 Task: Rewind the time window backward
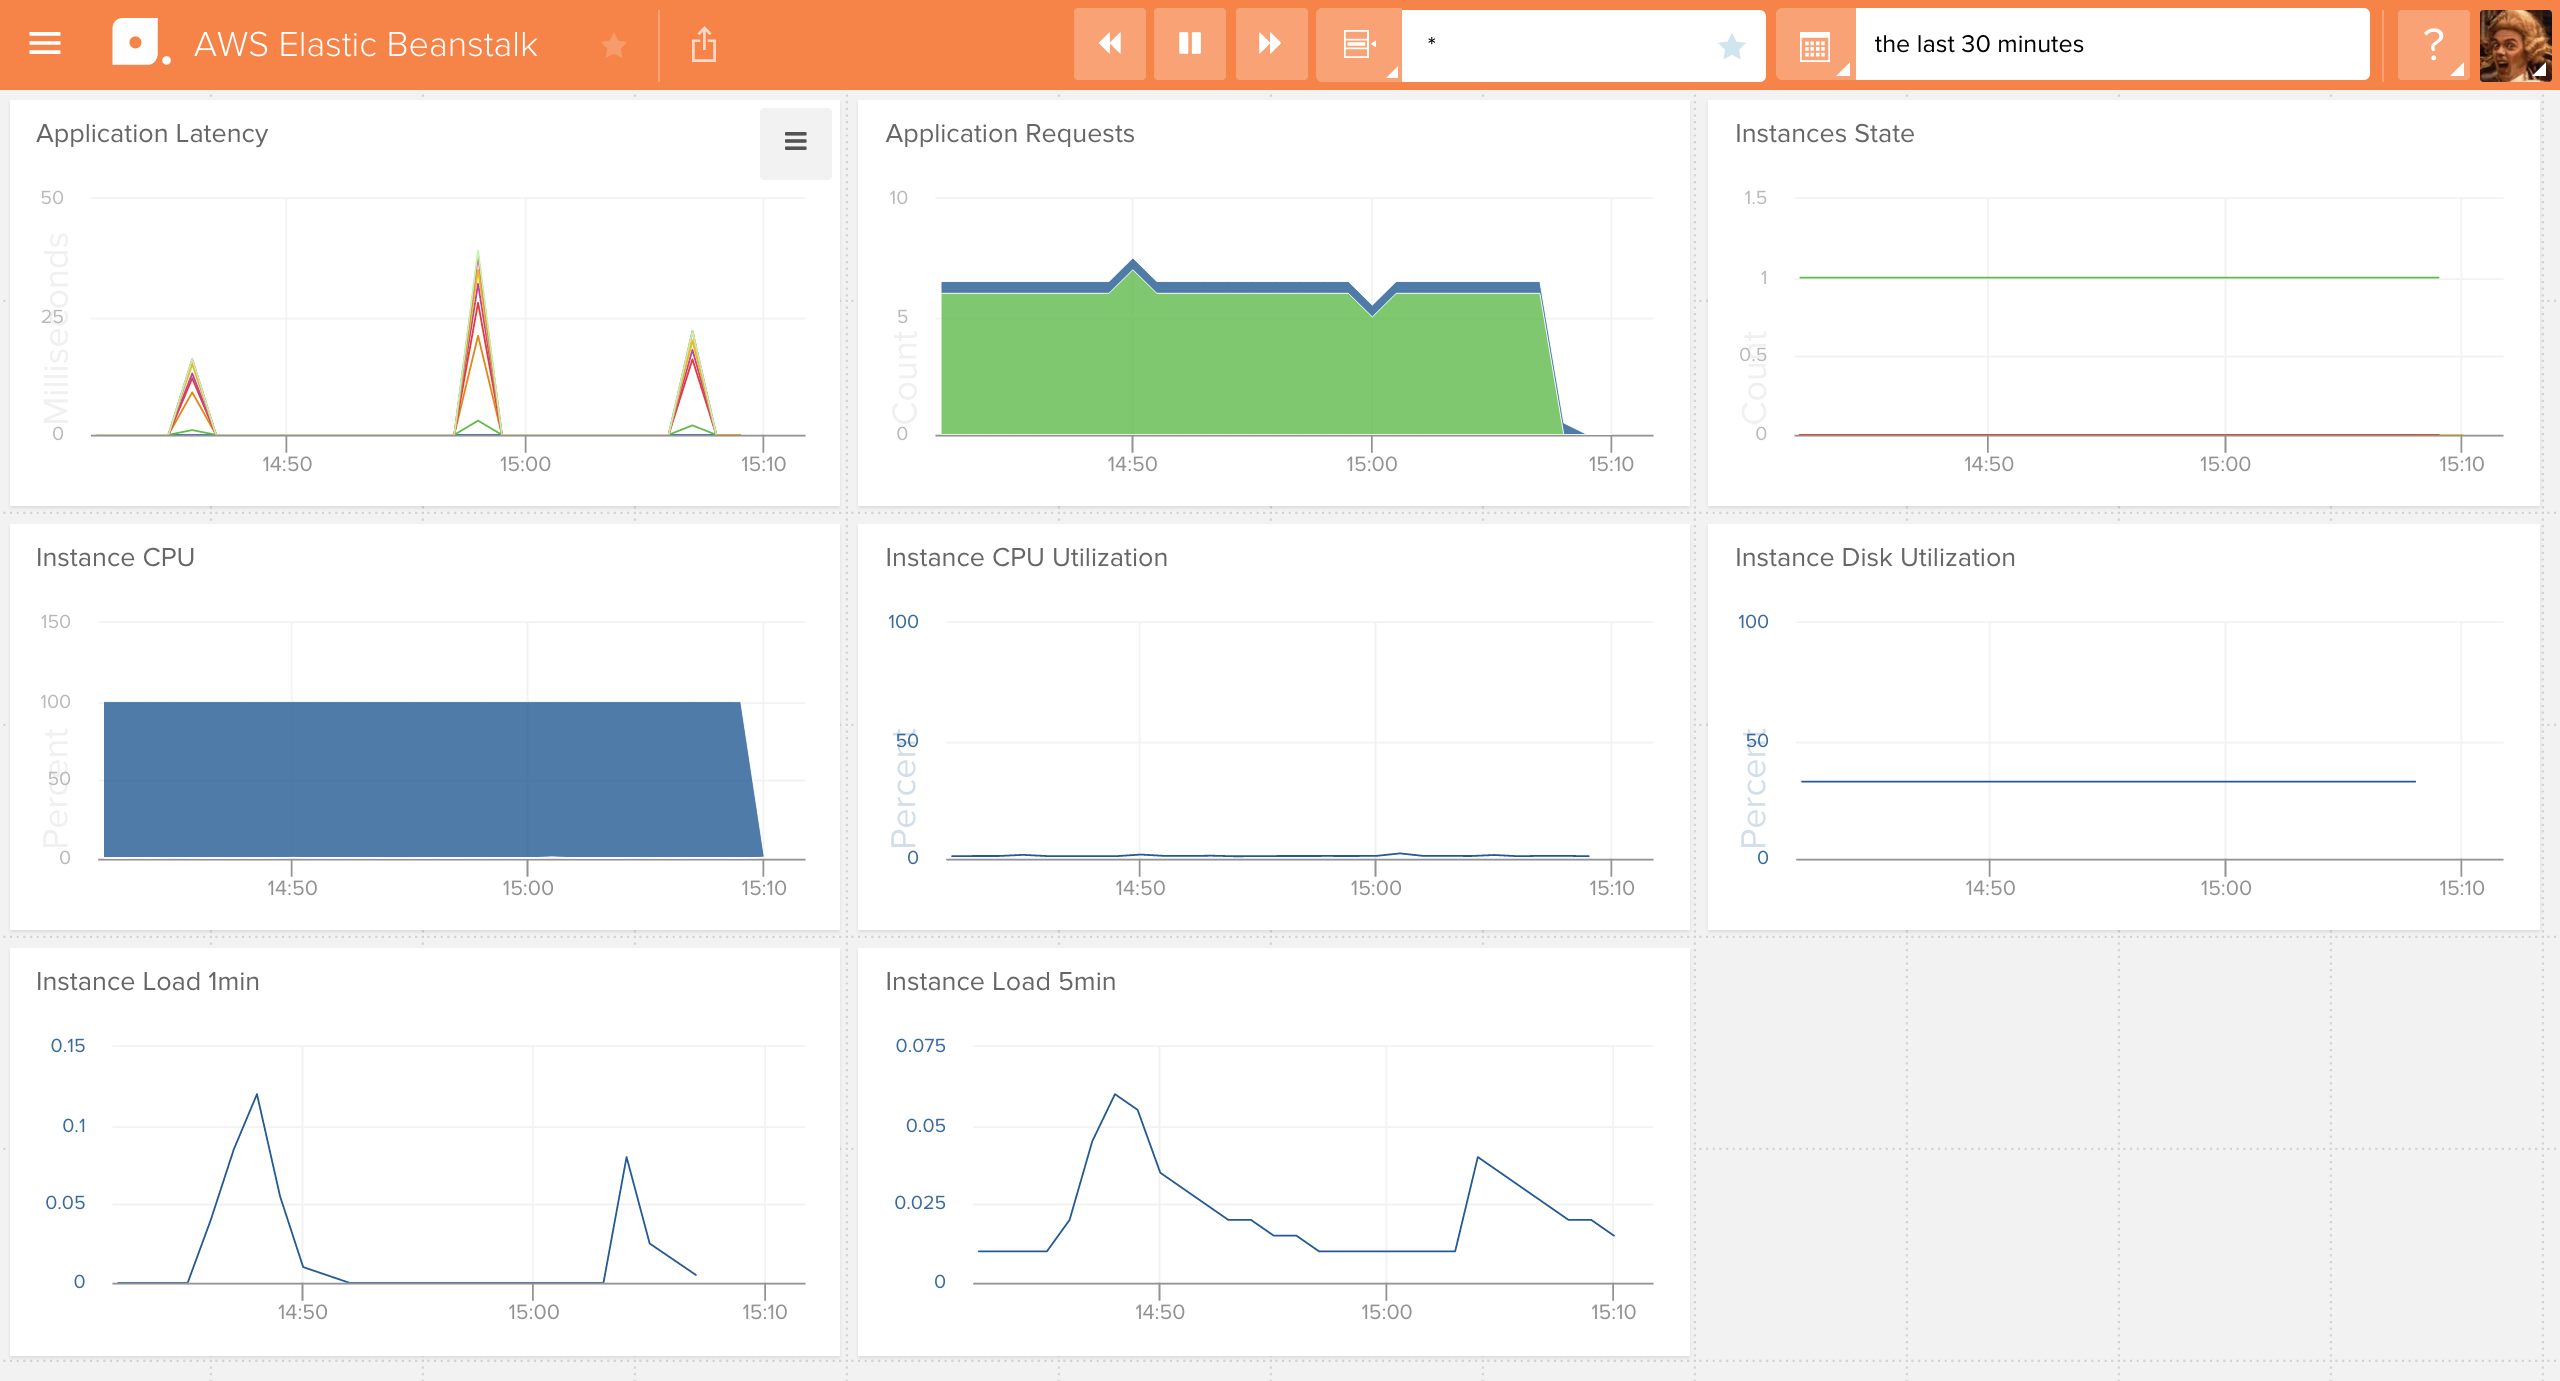pyautogui.click(x=1109, y=44)
